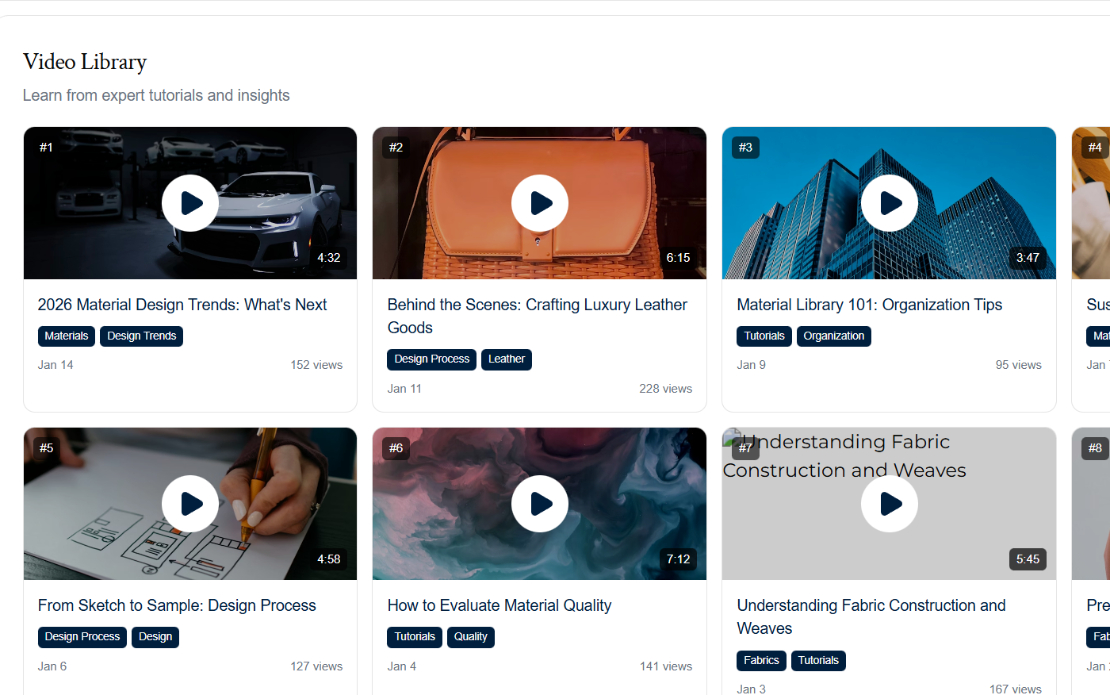Play the Understanding Fabric Construction video
The image size is (1110, 695).
[889, 504]
